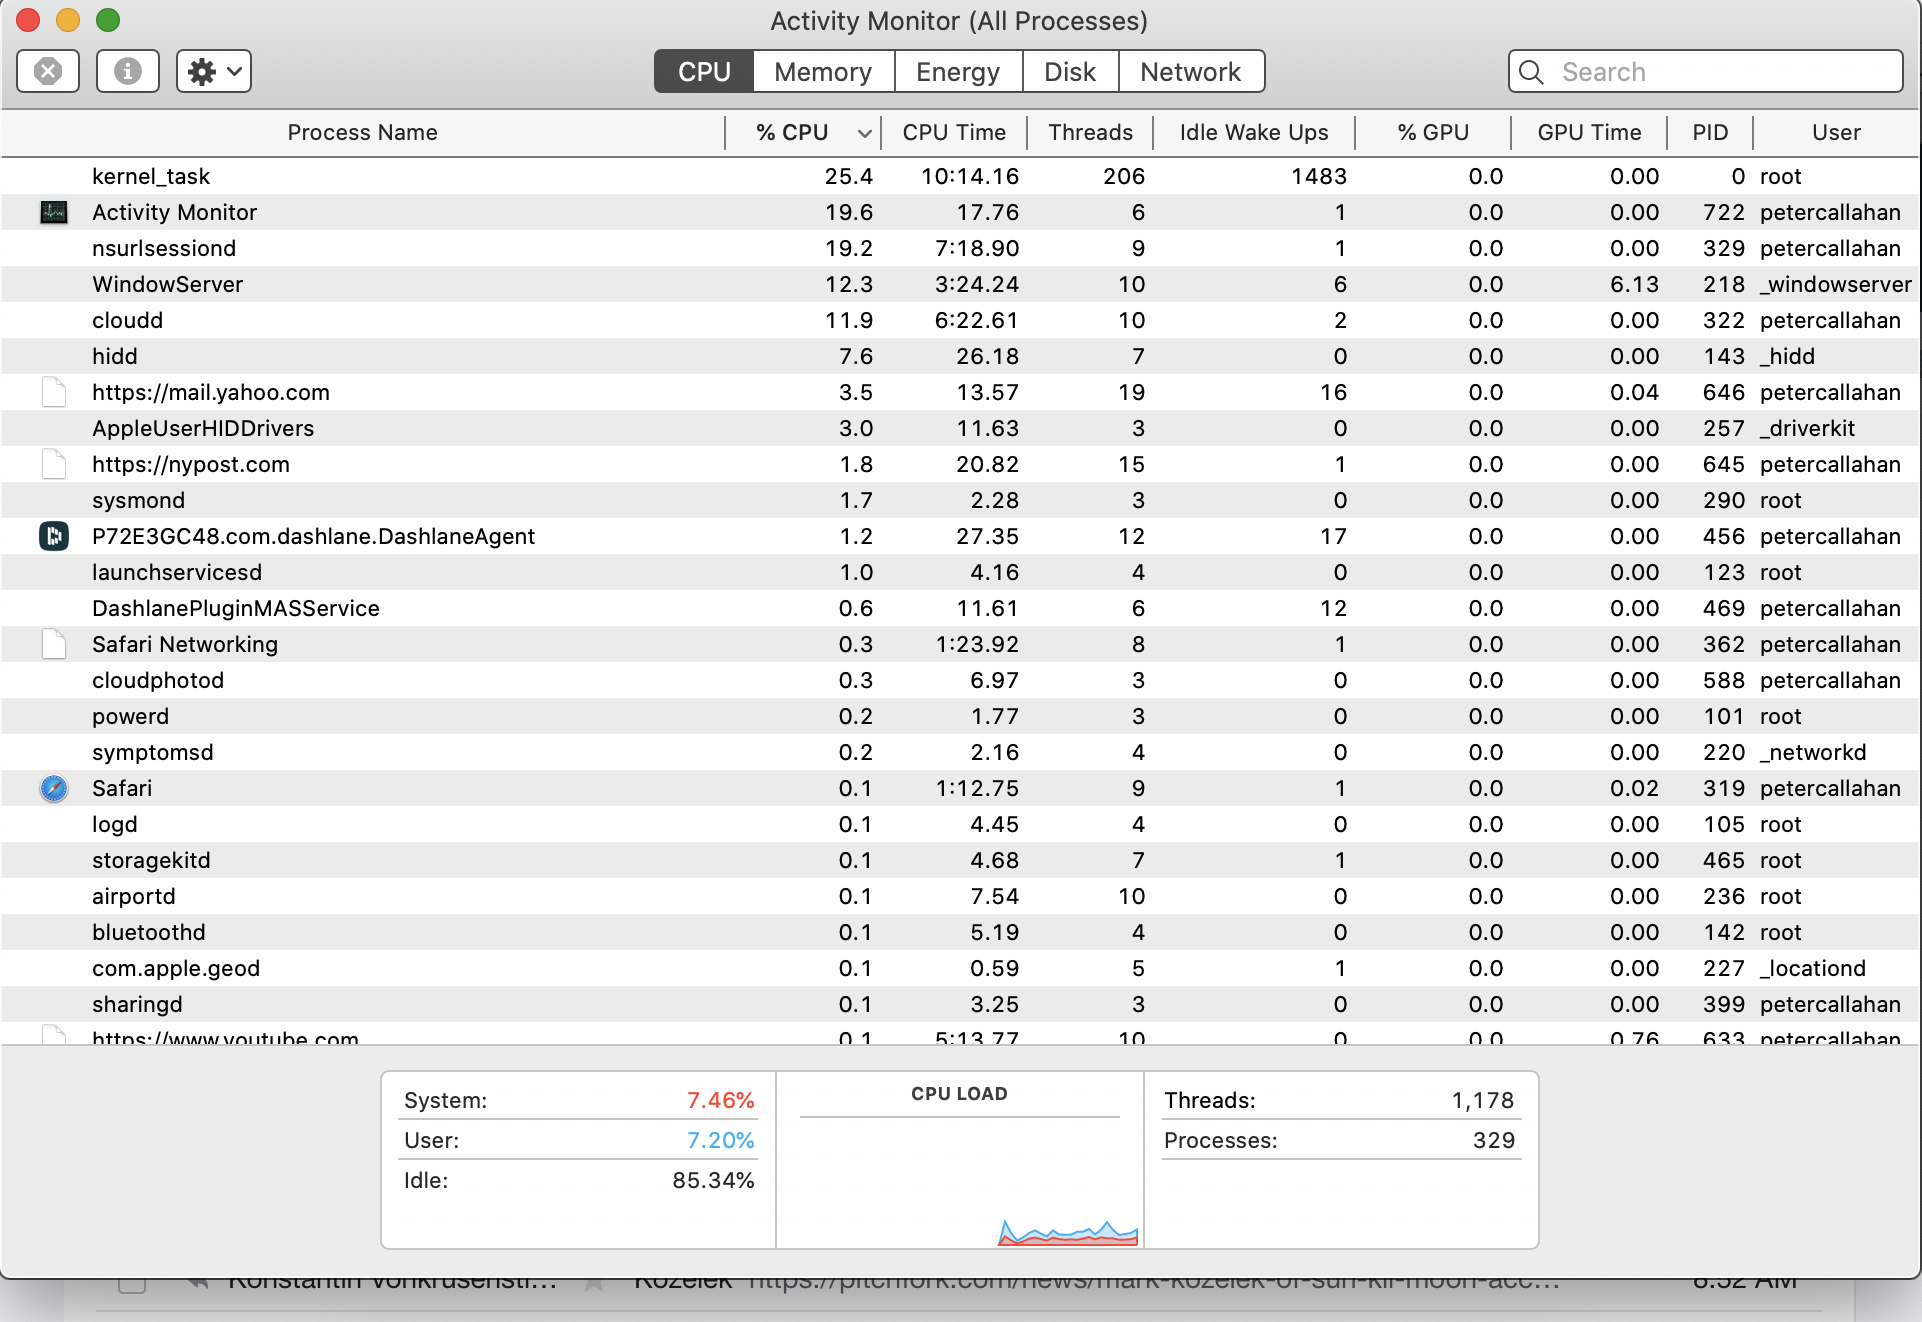Sort by User column header
The image size is (1922, 1322).
click(x=1836, y=132)
